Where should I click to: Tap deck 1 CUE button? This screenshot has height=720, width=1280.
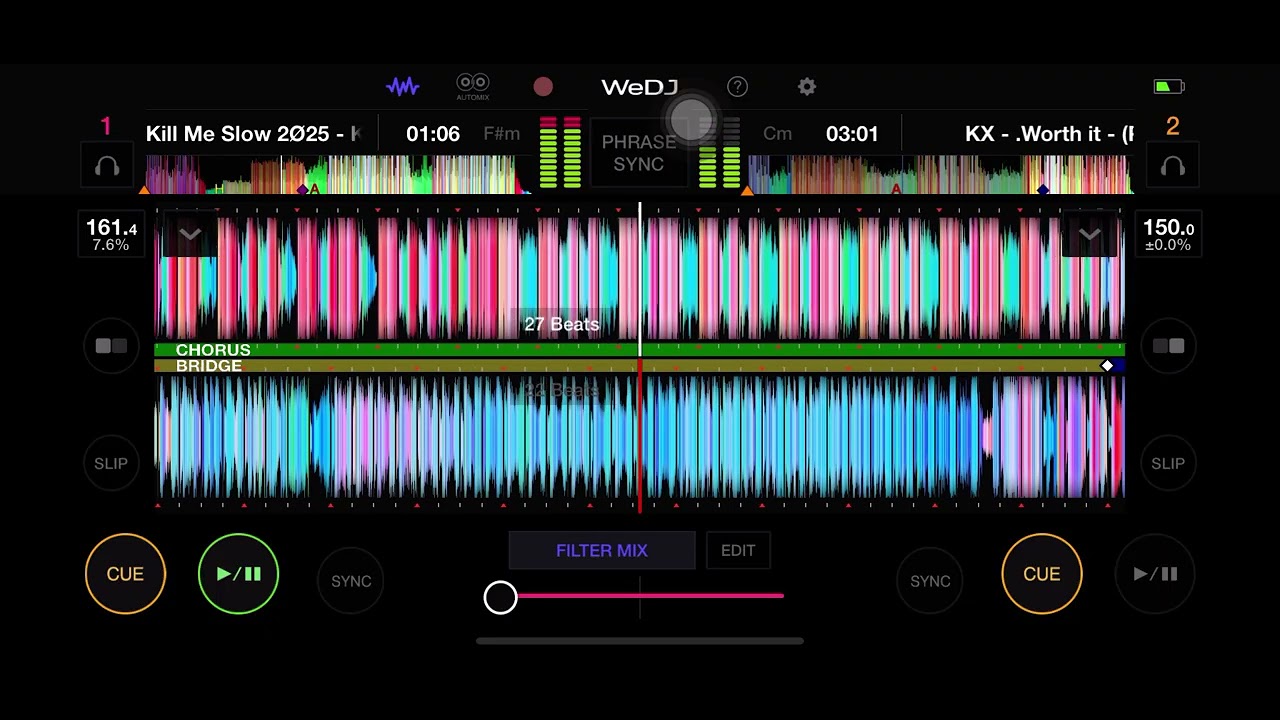tap(125, 574)
